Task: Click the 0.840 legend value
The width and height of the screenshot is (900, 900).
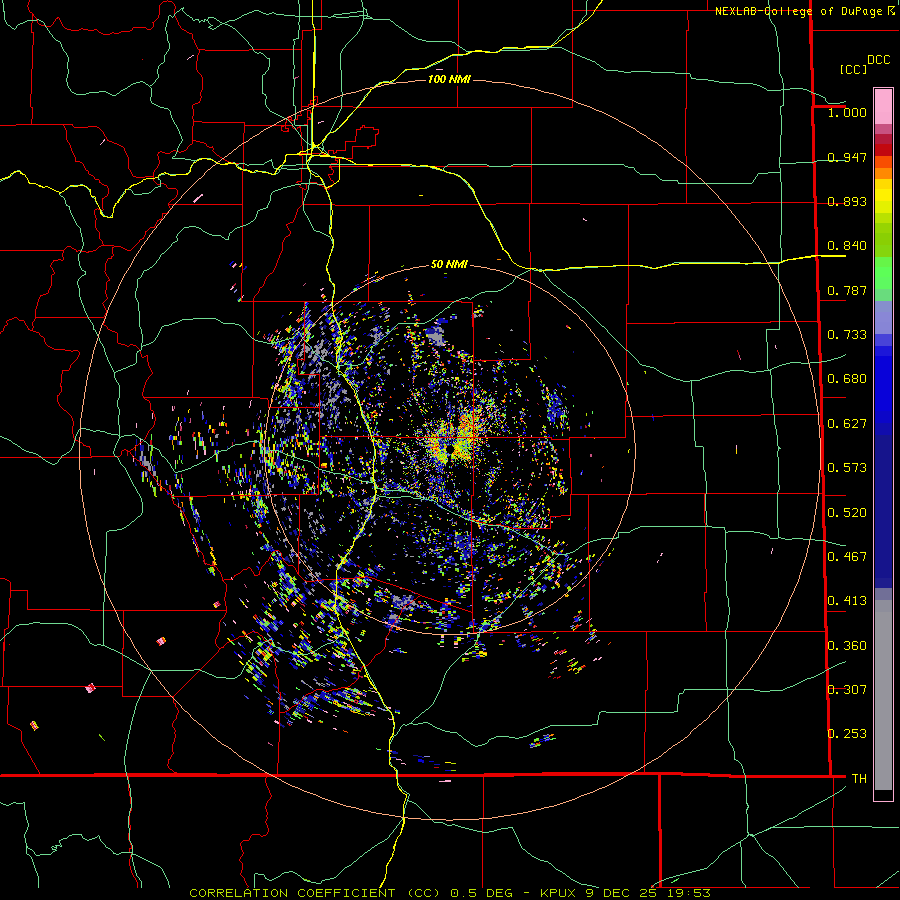Action: pos(847,246)
